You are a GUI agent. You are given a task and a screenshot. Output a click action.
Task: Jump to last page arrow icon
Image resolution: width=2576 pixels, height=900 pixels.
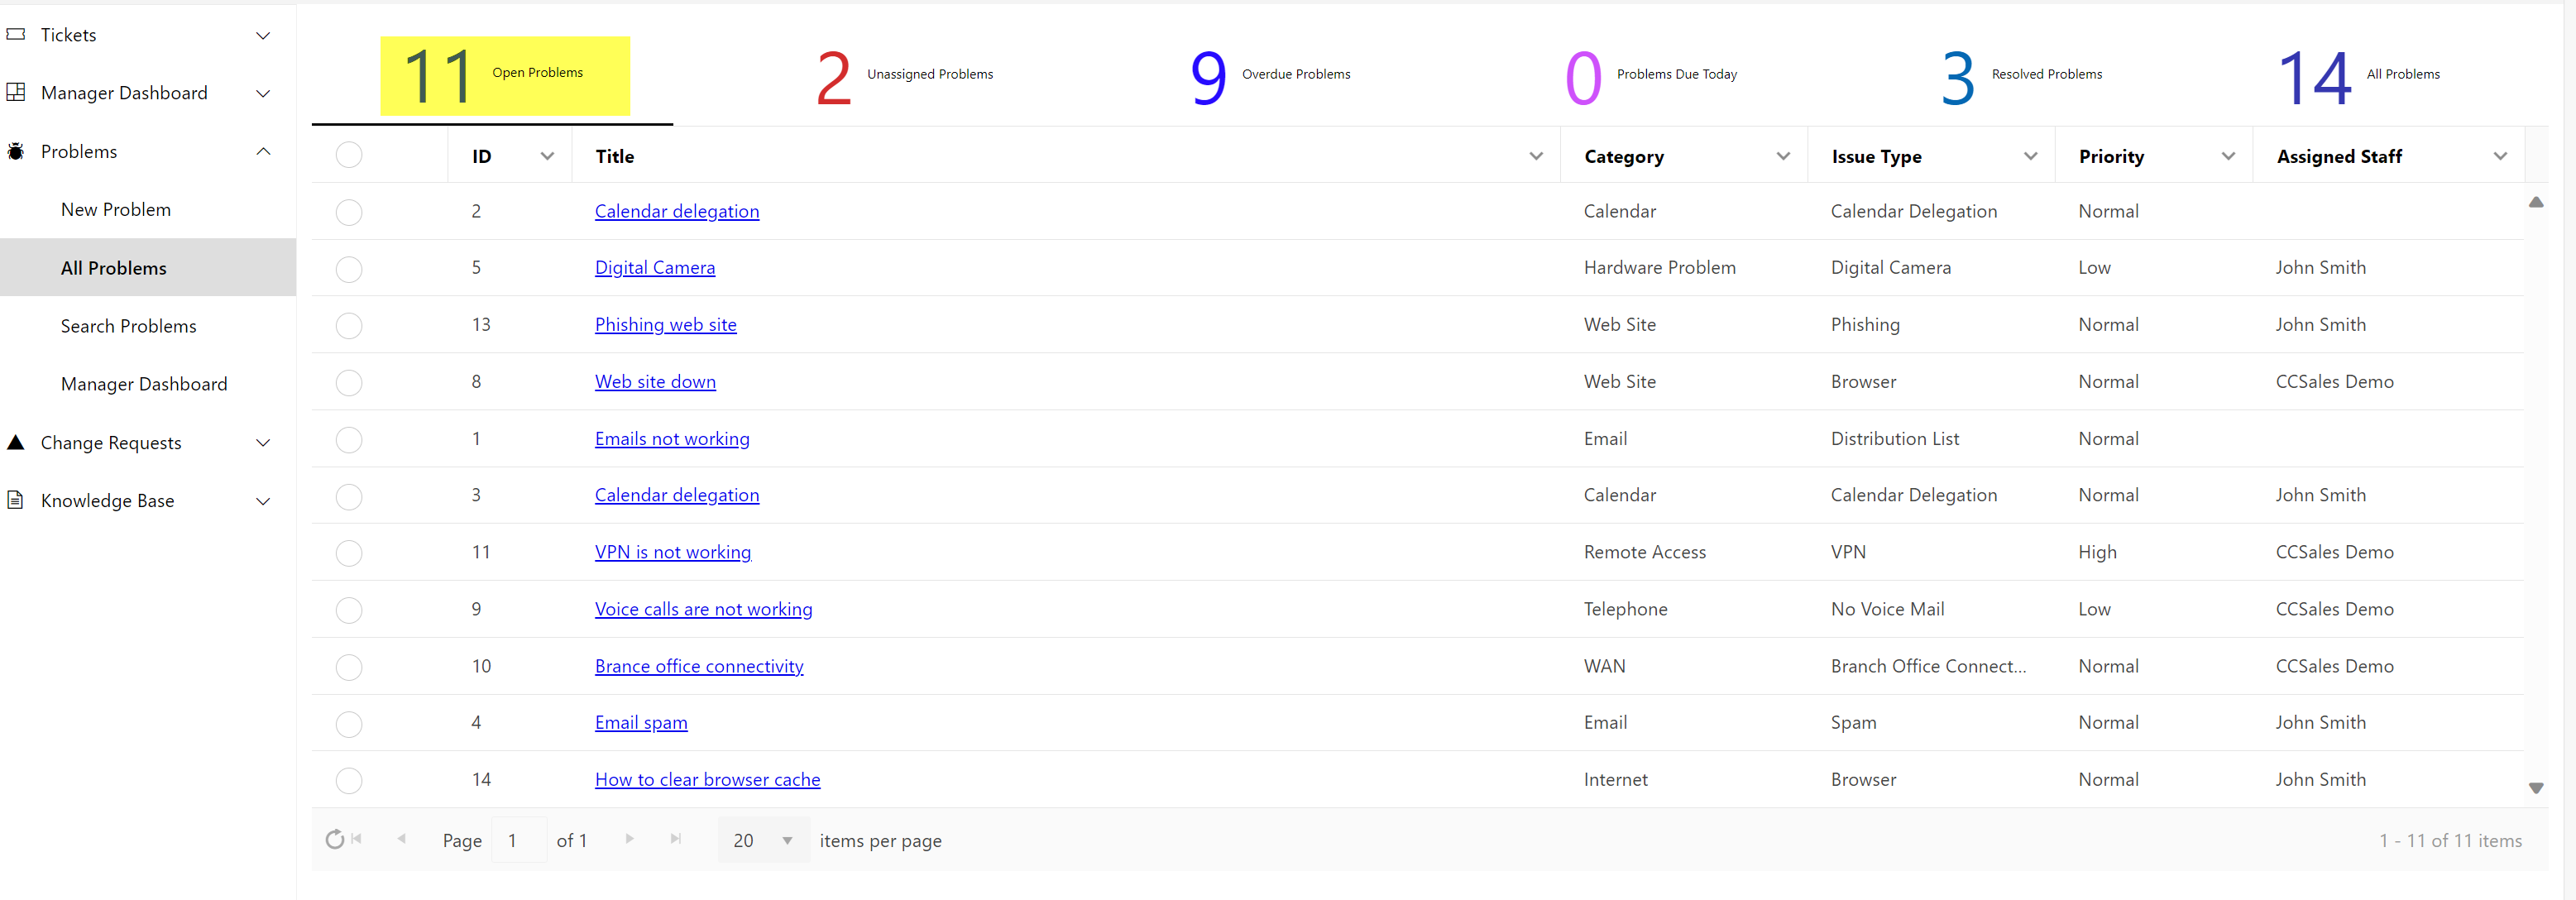[x=675, y=839]
